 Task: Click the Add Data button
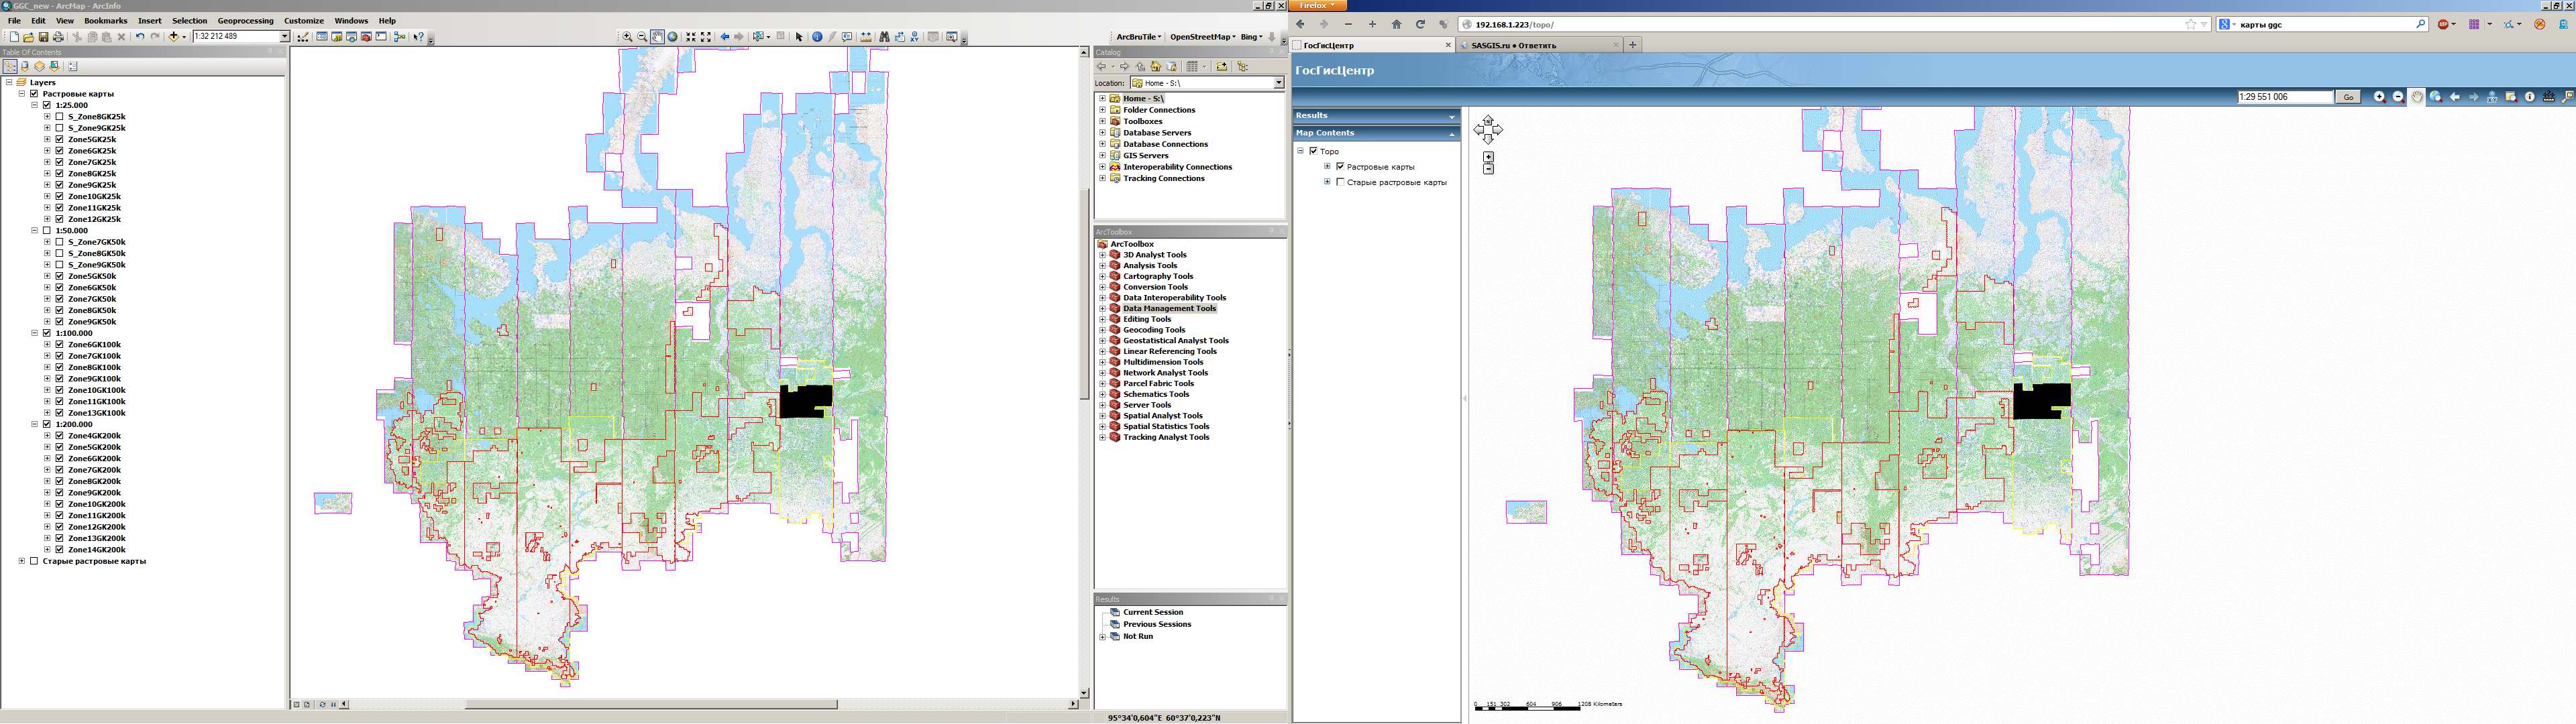174,37
